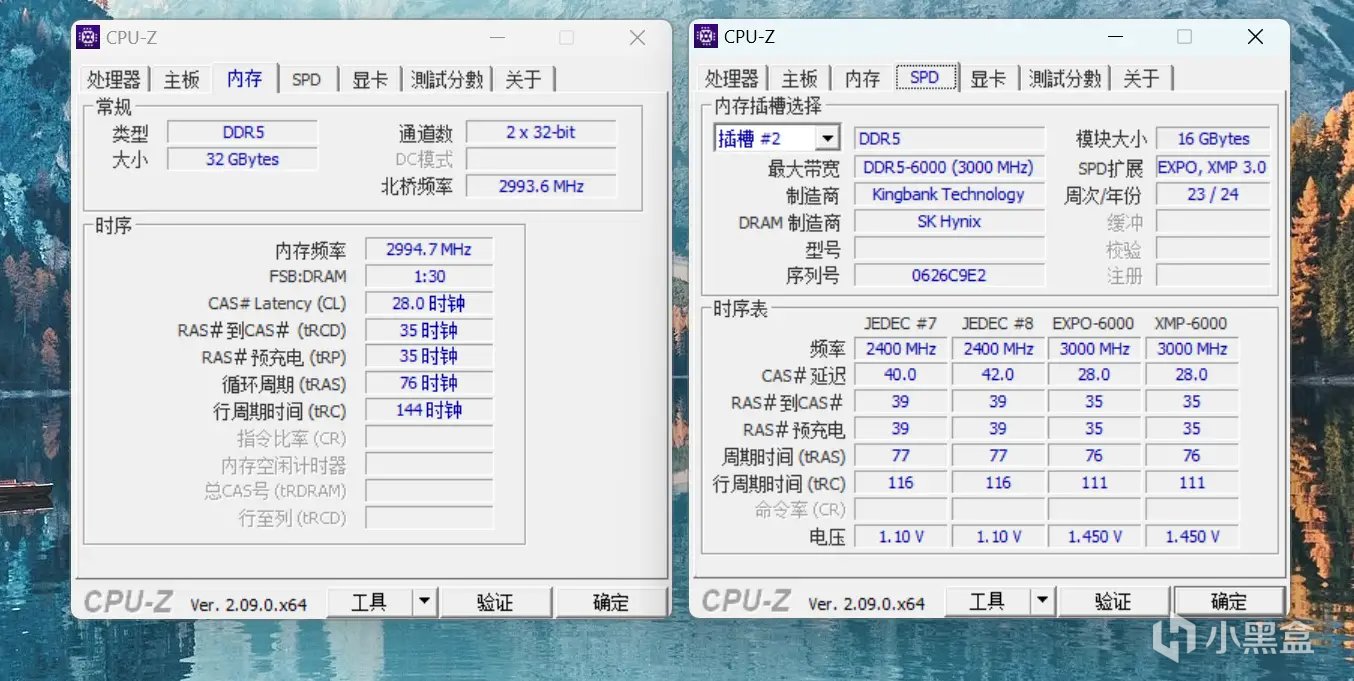The width and height of the screenshot is (1354, 681).
Task: Open 測試分數 tab in right CPU-Z window
Action: [1065, 79]
